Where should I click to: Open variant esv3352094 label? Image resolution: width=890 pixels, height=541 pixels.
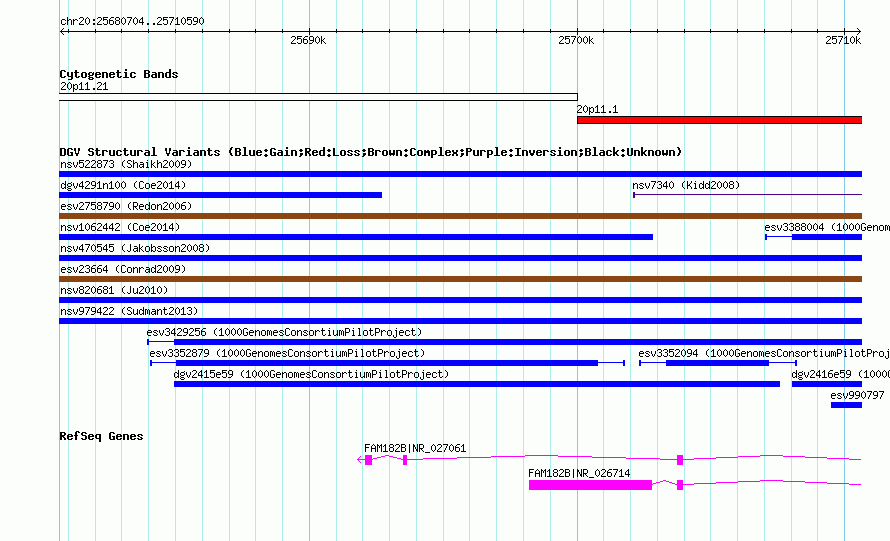[x=764, y=353]
